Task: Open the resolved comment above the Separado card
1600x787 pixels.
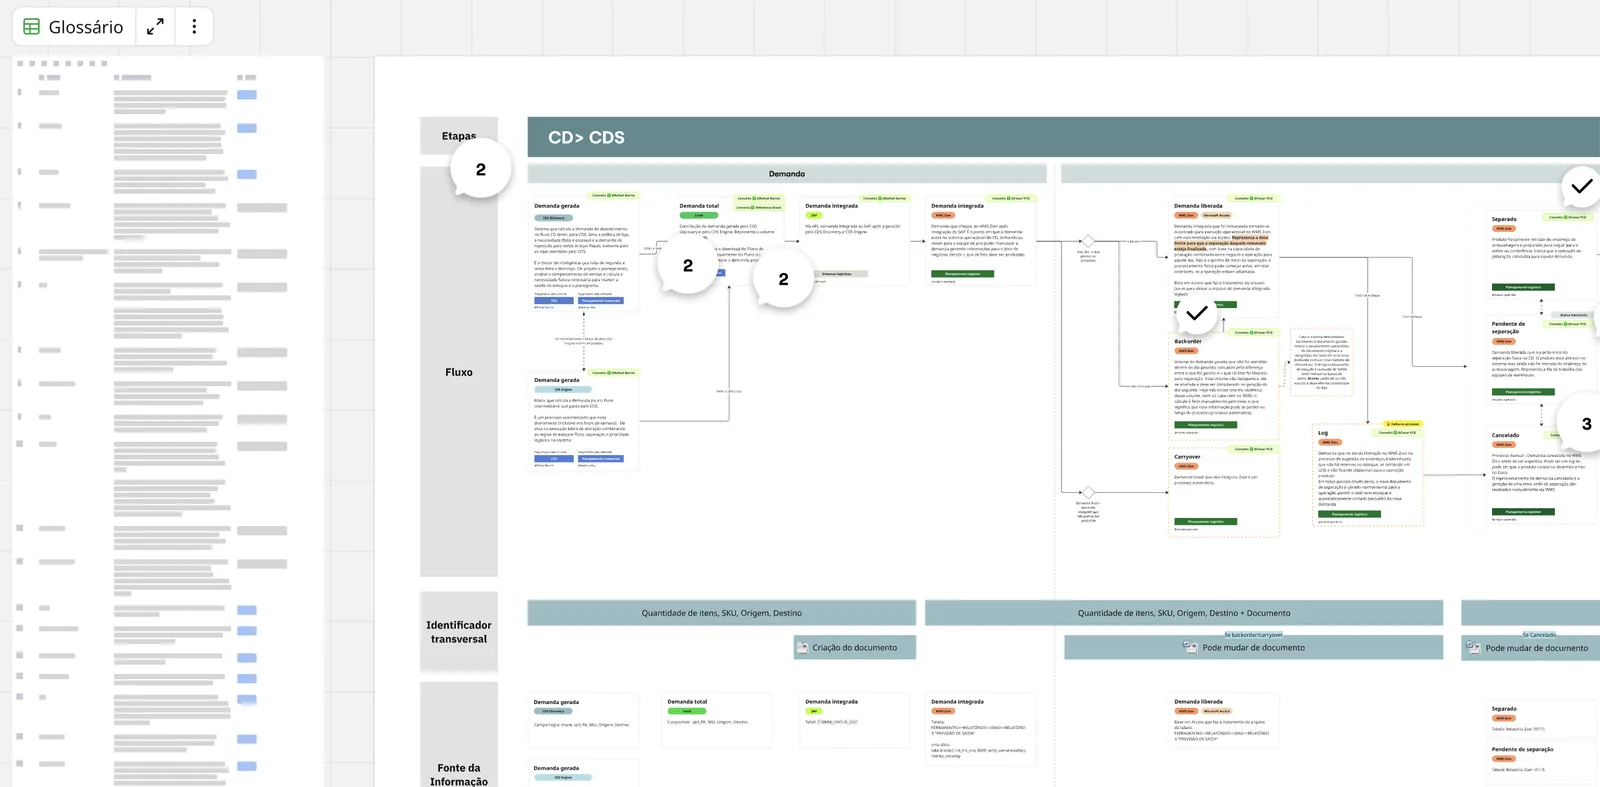Action: click(1581, 186)
